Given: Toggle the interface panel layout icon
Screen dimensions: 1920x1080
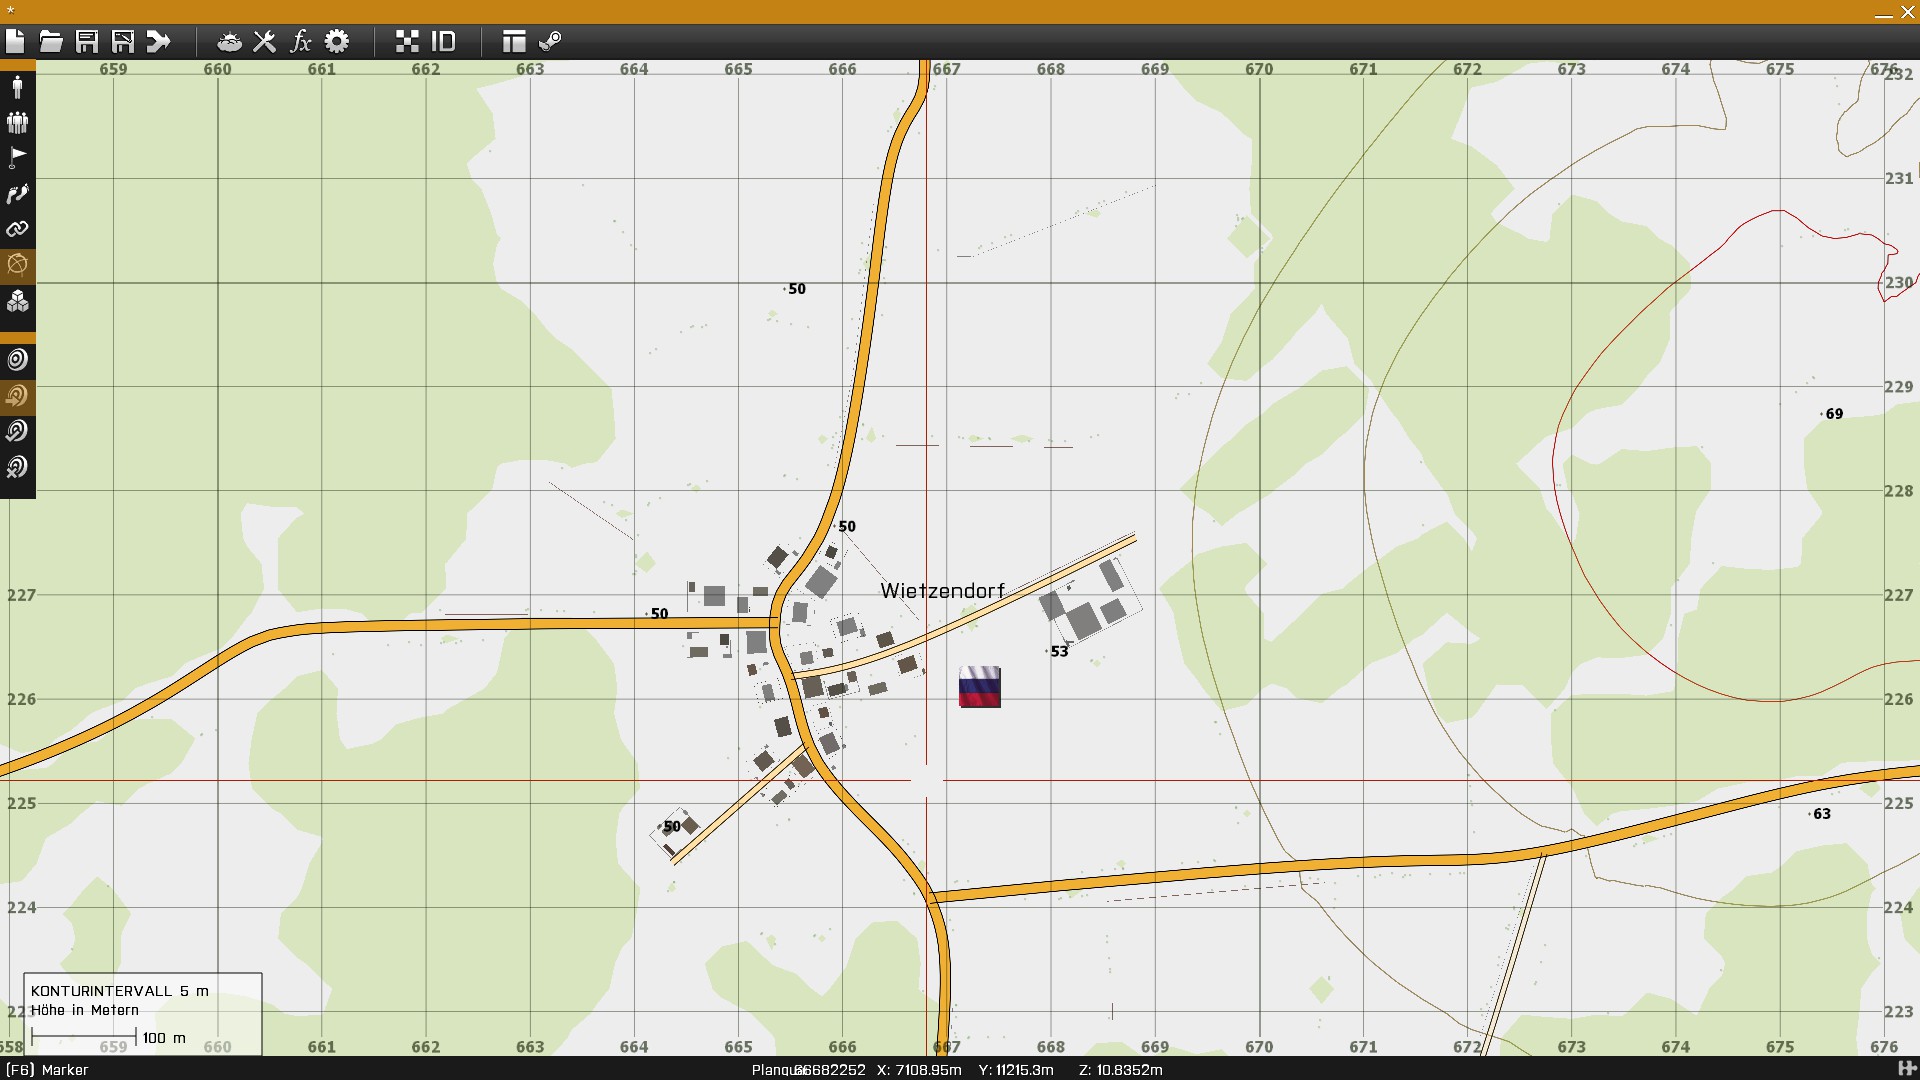Looking at the screenshot, I should 514,41.
